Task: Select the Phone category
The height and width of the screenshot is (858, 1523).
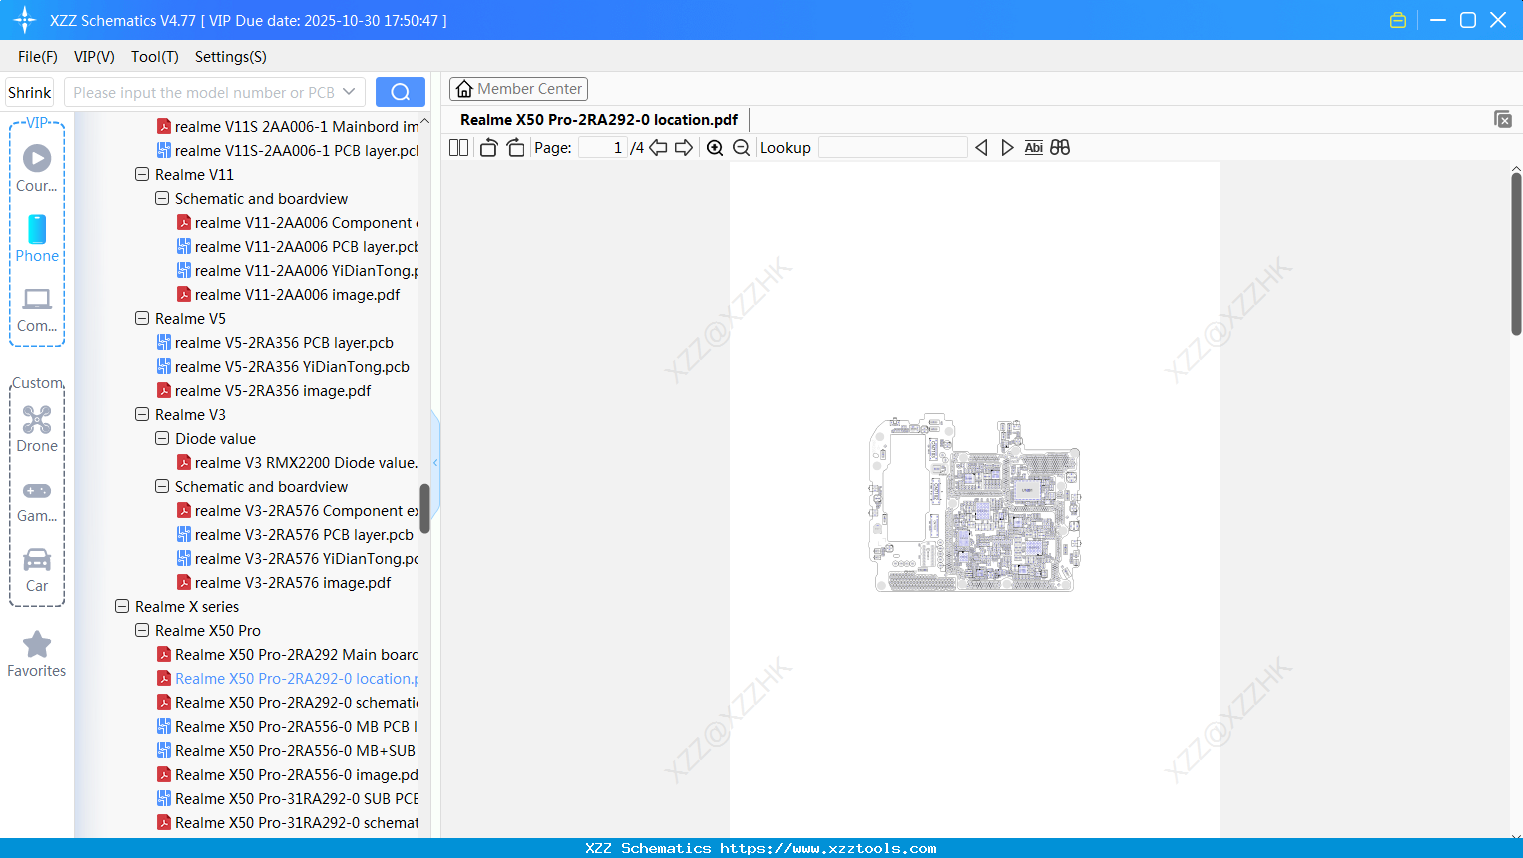Action: tap(37, 238)
